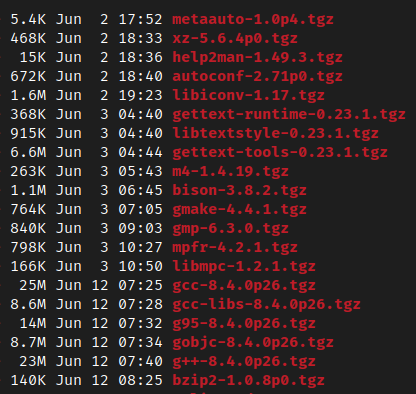The height and width of the screenshot is (394, 416).
Task: Click on libtextstyle-0.23.1.tgz
Action: (x=275, y=133)
